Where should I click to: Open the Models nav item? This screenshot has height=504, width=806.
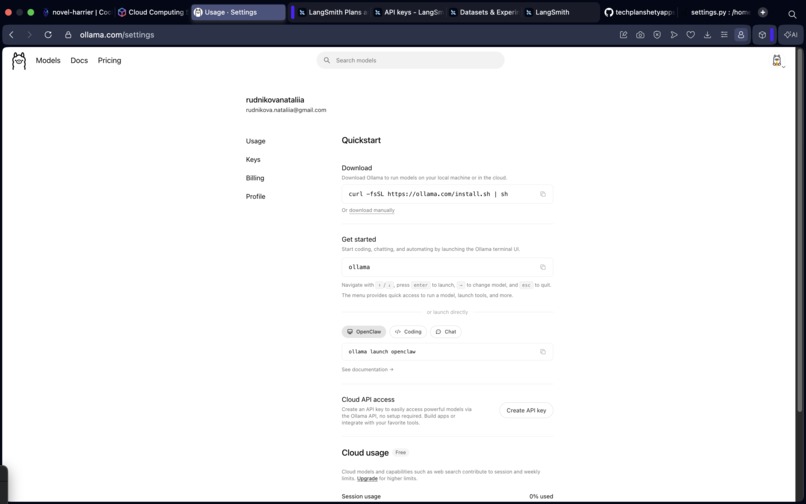[x=48, y=60]
